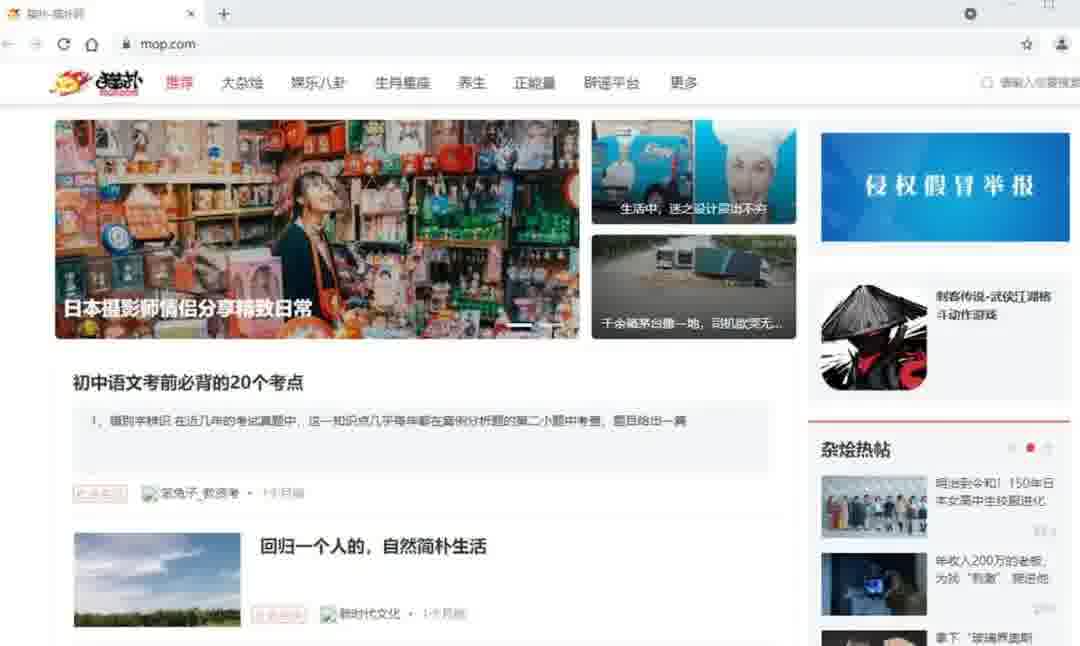Click the back arrow in the browser
The image size is (1080, 646).
pyautogui.click(x=9, y=44)
